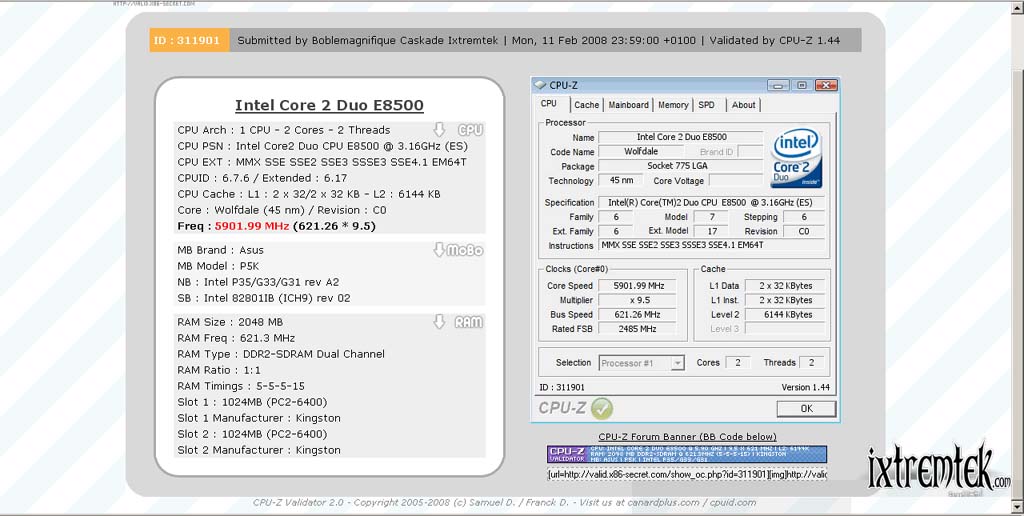This screenshot has width=1024, height=516.
Task: Close the CPU-Z window
Action: 826,85
